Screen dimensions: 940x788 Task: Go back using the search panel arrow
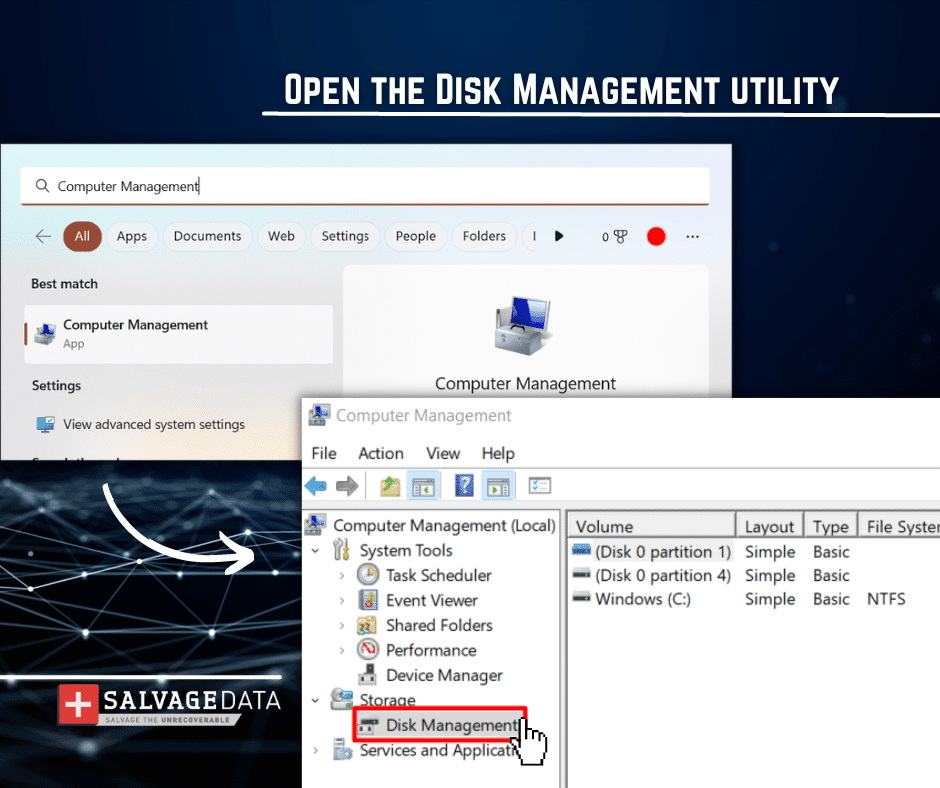pyautogui.click(x=43, y=236)
